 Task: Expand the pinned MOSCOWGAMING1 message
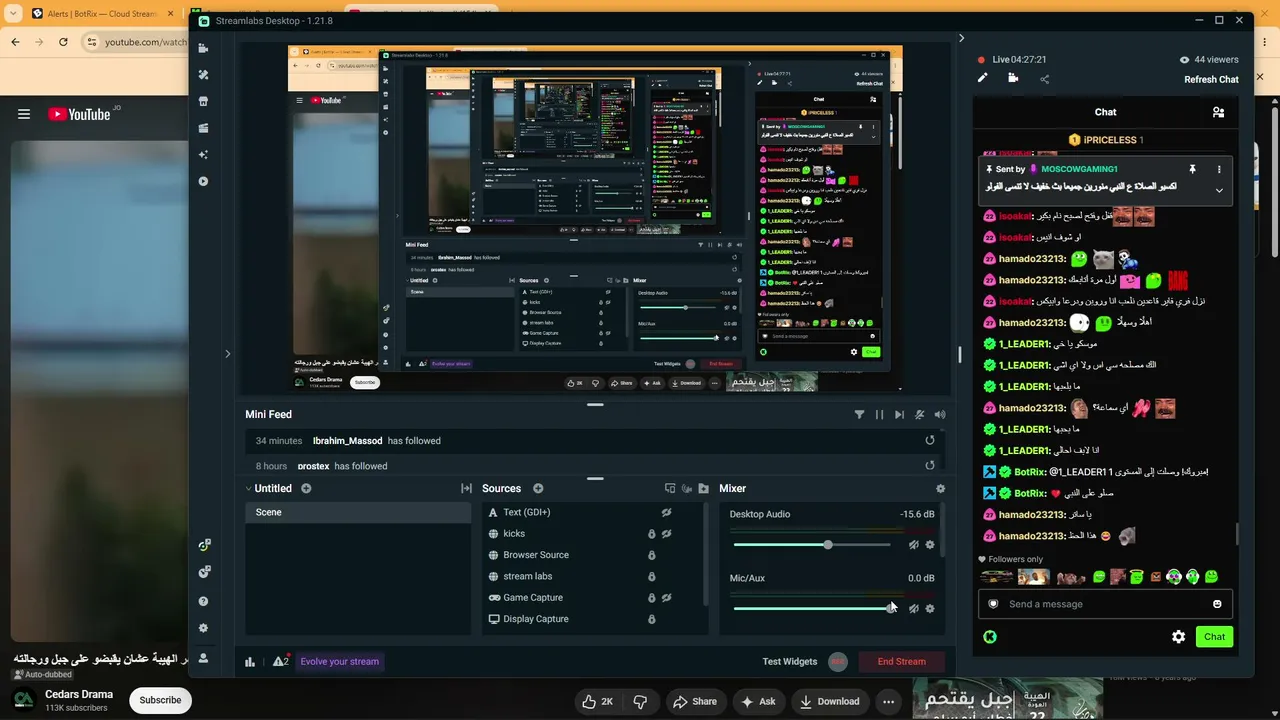pos(1219,190)
